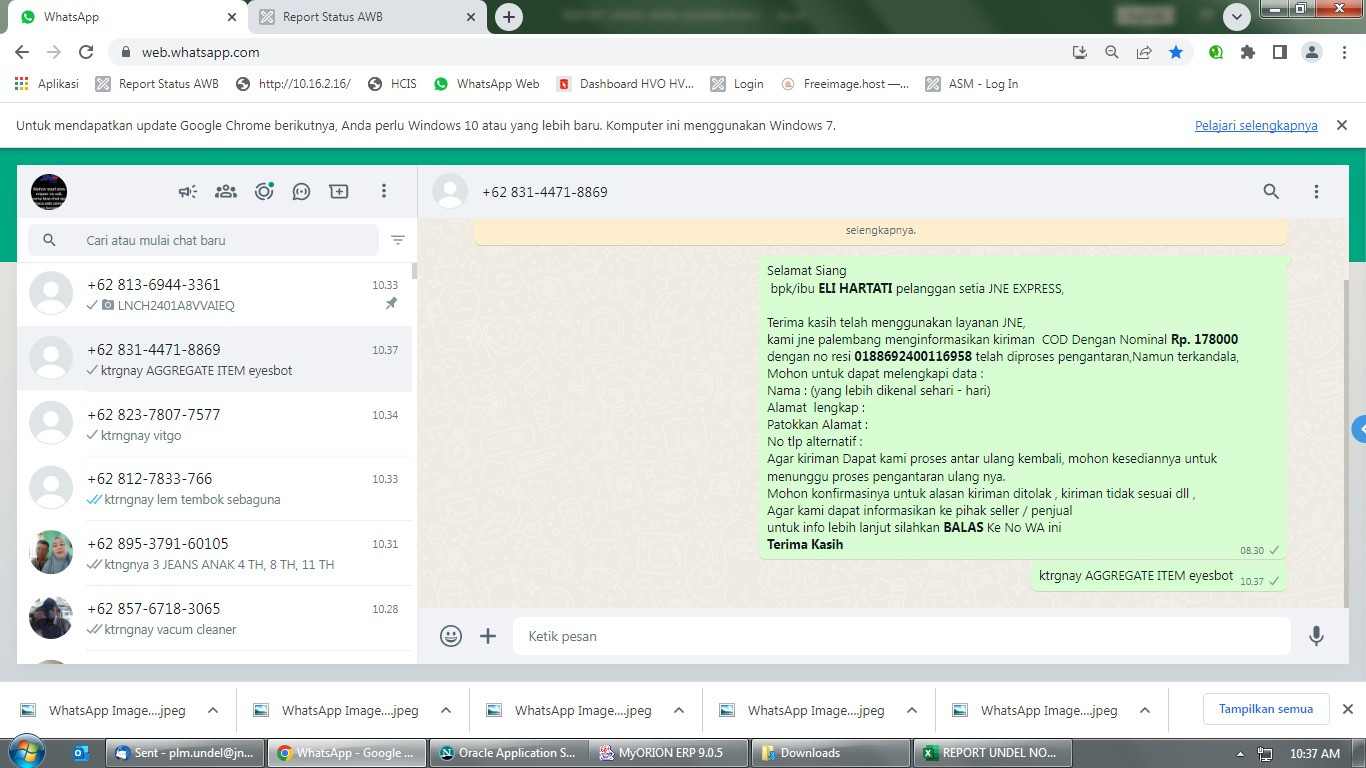Switch to Oracle Application taskbar window
The image size is (1366, 768).
(x=508, y=753)
